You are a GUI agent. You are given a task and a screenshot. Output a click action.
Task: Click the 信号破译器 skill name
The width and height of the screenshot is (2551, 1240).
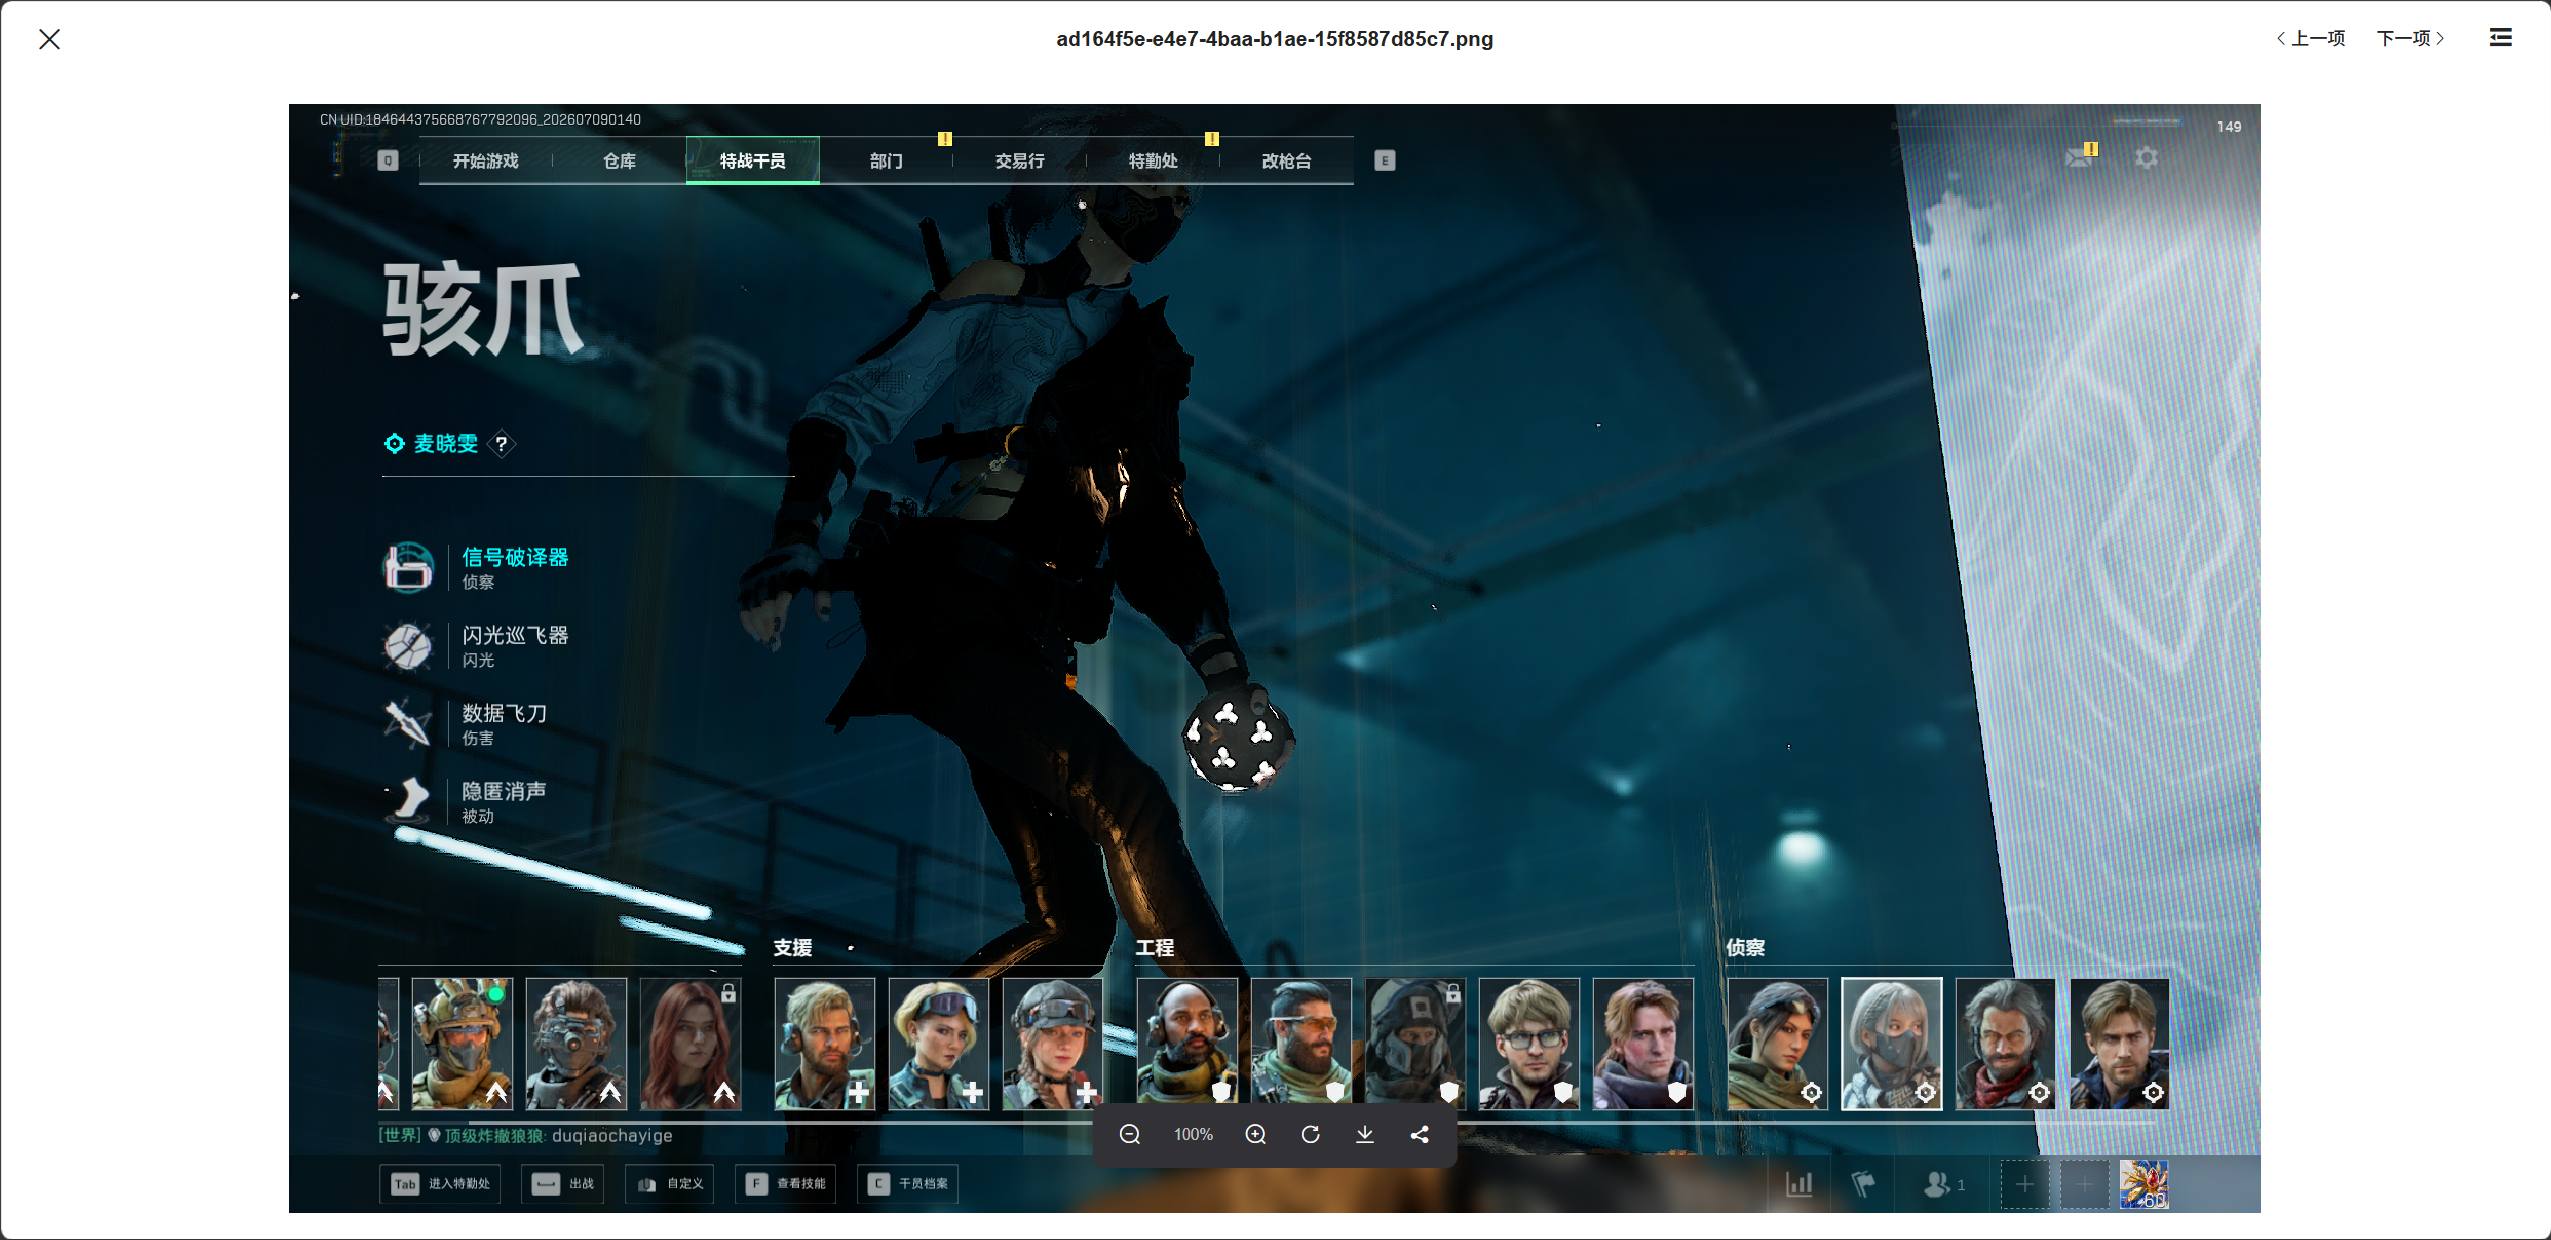click(x=515, y=558)
